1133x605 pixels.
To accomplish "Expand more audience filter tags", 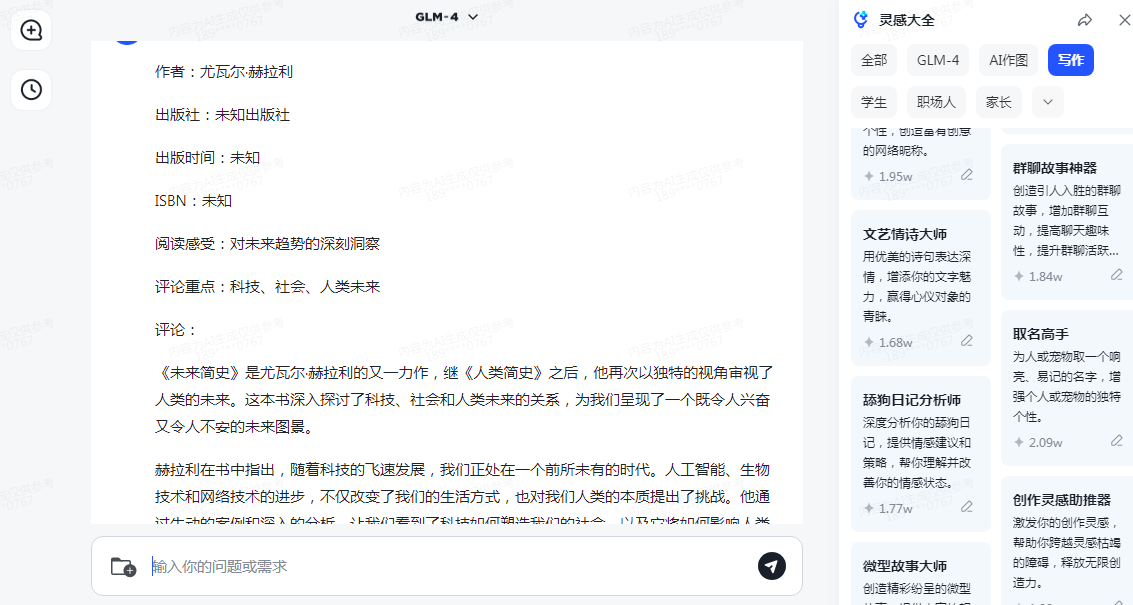I will (1048, 102).
